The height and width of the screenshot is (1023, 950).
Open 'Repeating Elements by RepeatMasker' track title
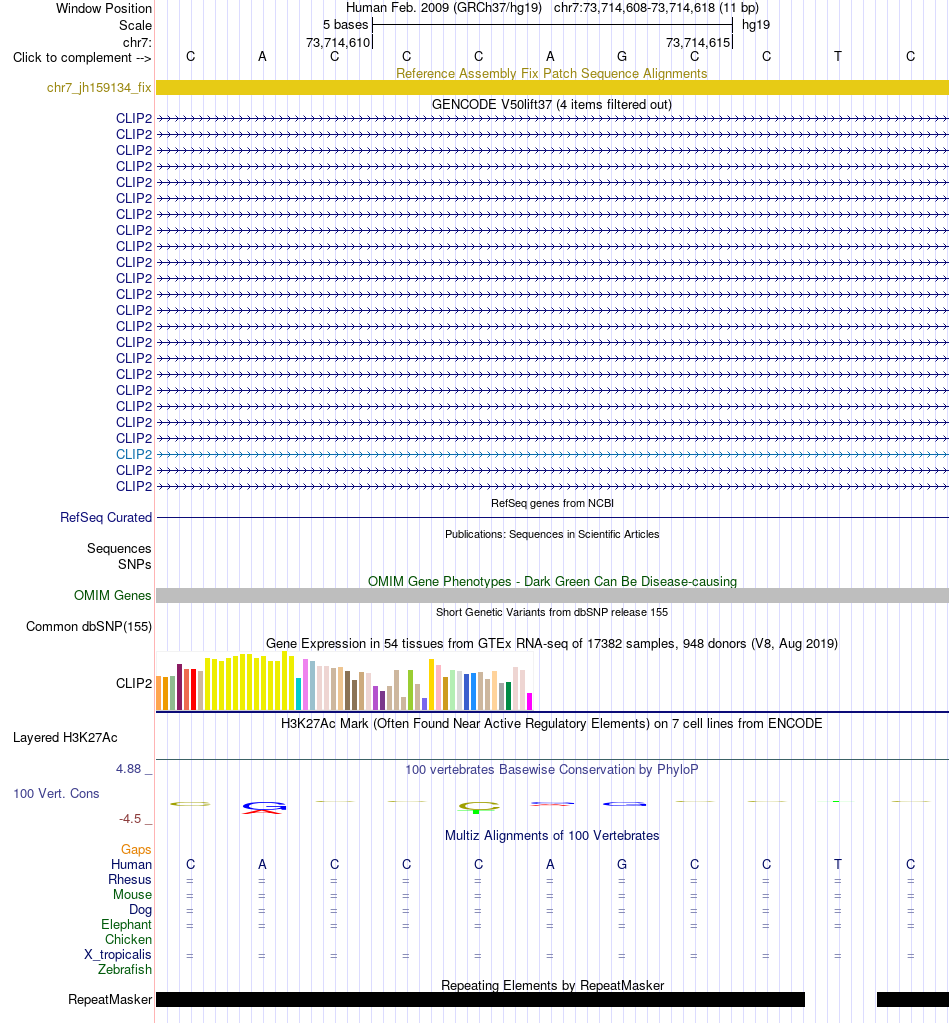(x=552, y=985)
